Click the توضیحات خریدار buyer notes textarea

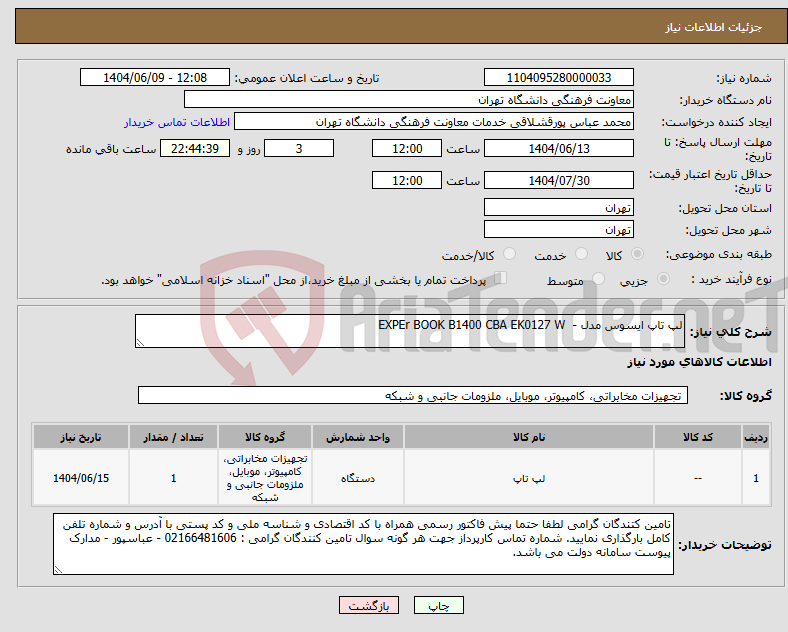pos(363,544)
